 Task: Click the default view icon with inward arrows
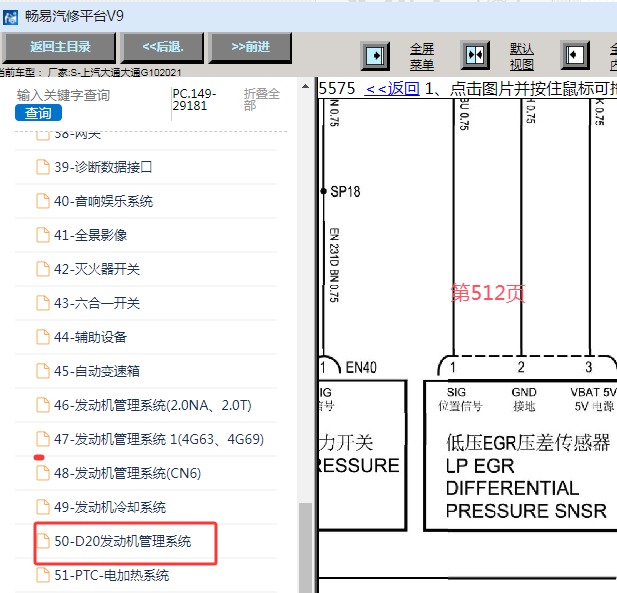(475, 55)
